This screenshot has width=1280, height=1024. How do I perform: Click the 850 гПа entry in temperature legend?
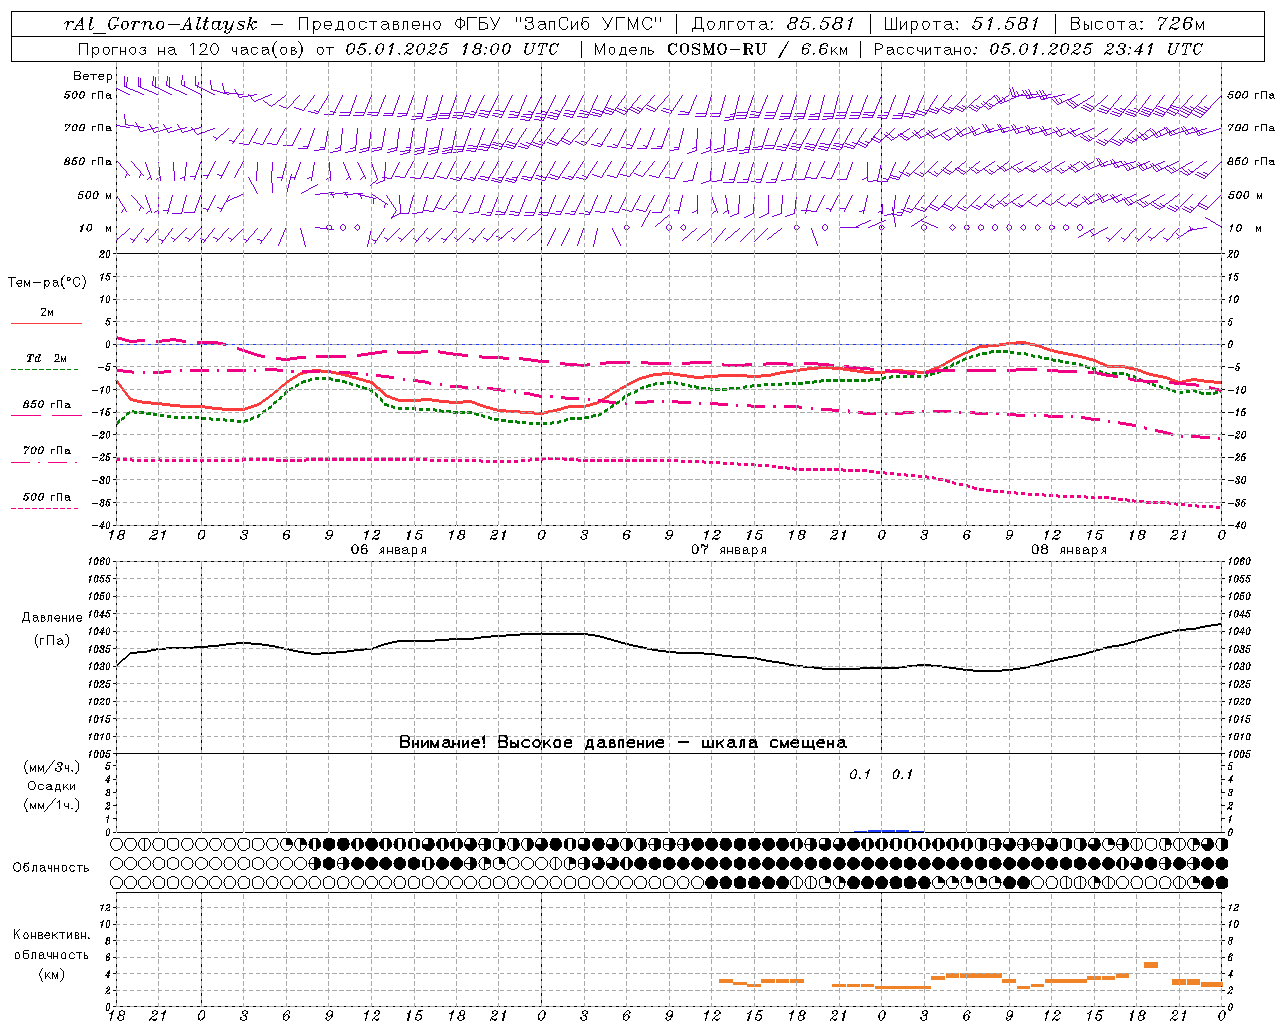coord(46,405)
